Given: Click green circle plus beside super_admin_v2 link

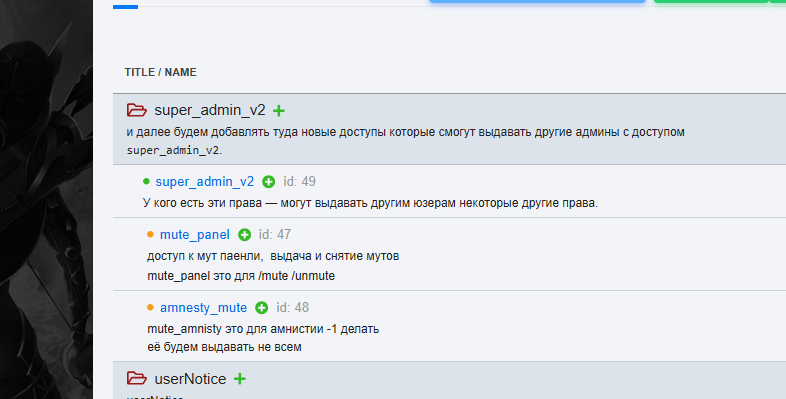Looking at the screenshot, I should pos(269,182).
